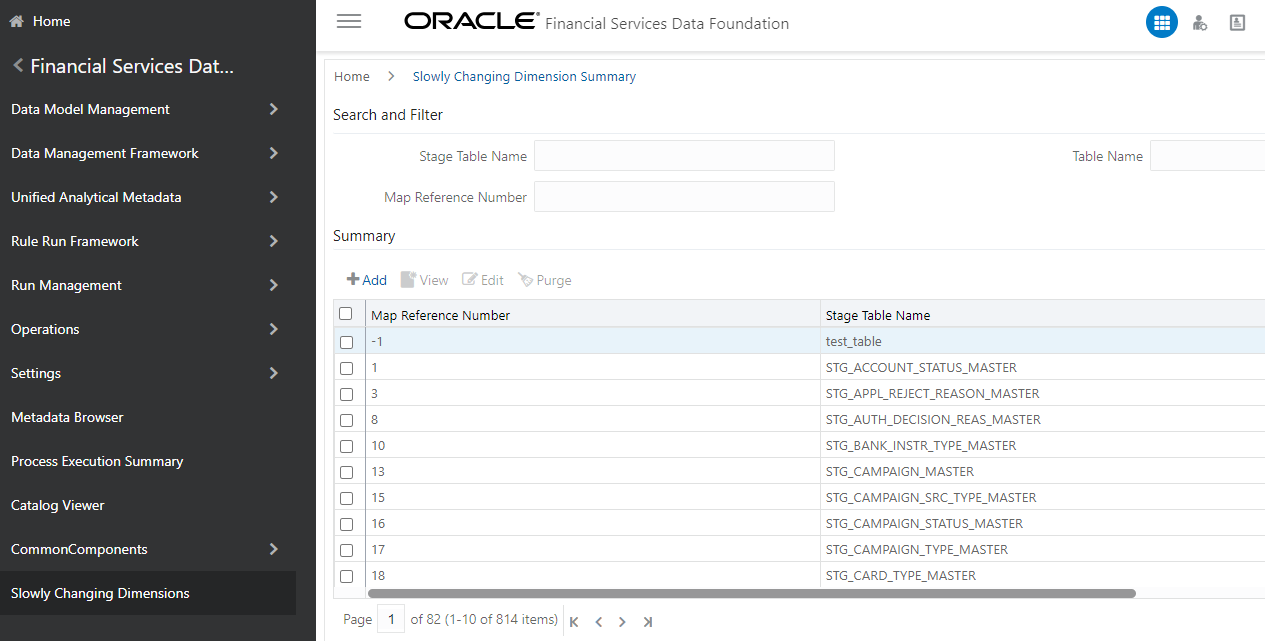Check the row for test_table
Image resolution: width=1267 pixels, height=641 pixels.
click(x=347, y=342)
